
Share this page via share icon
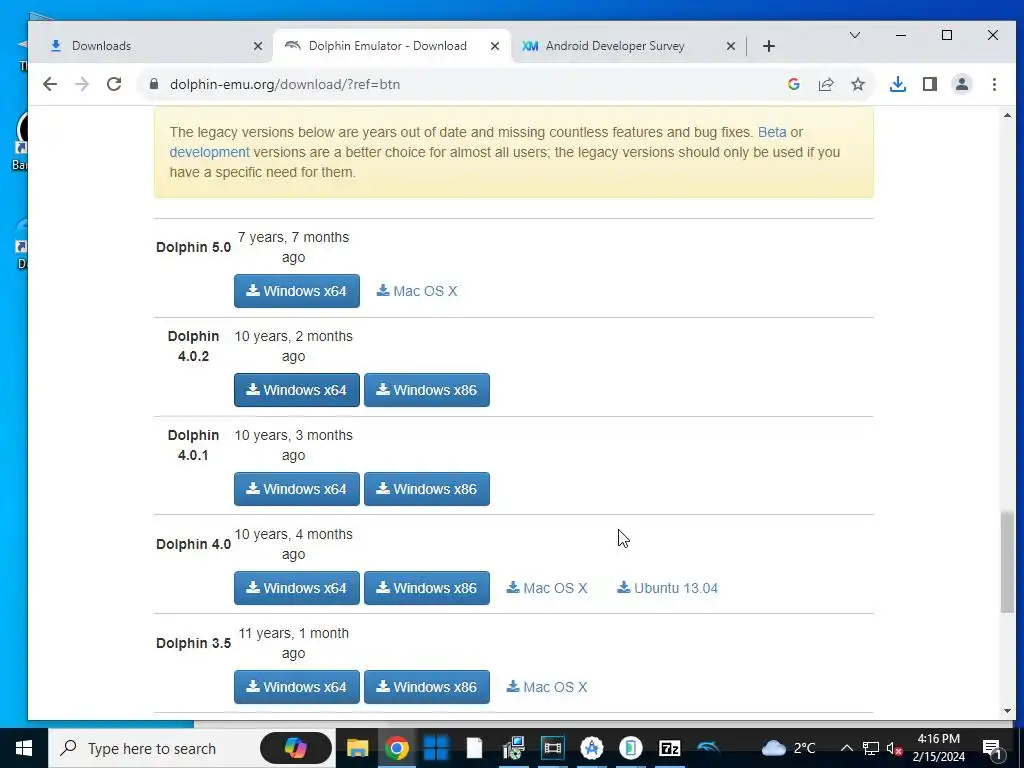click(825, 84)
